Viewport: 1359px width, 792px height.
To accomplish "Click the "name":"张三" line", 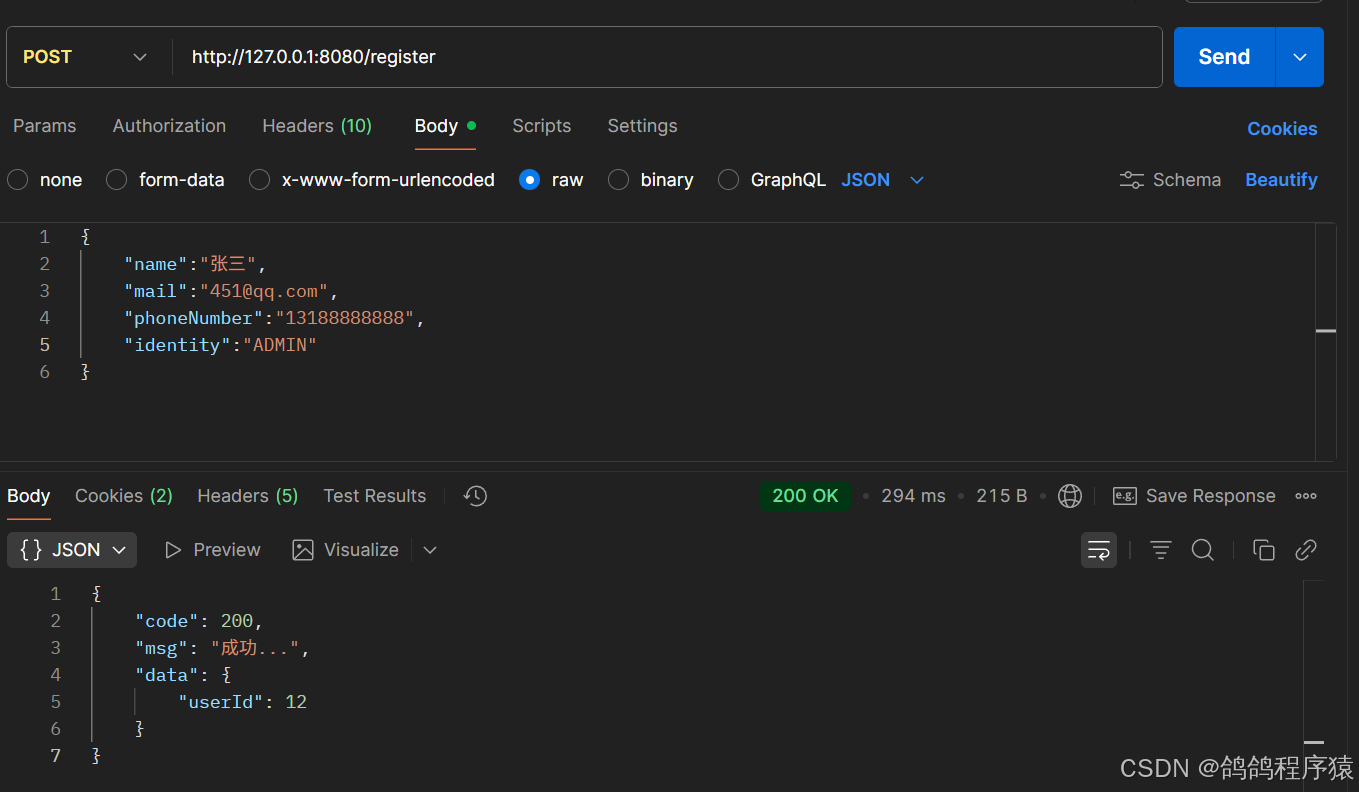I will point(195,264).
